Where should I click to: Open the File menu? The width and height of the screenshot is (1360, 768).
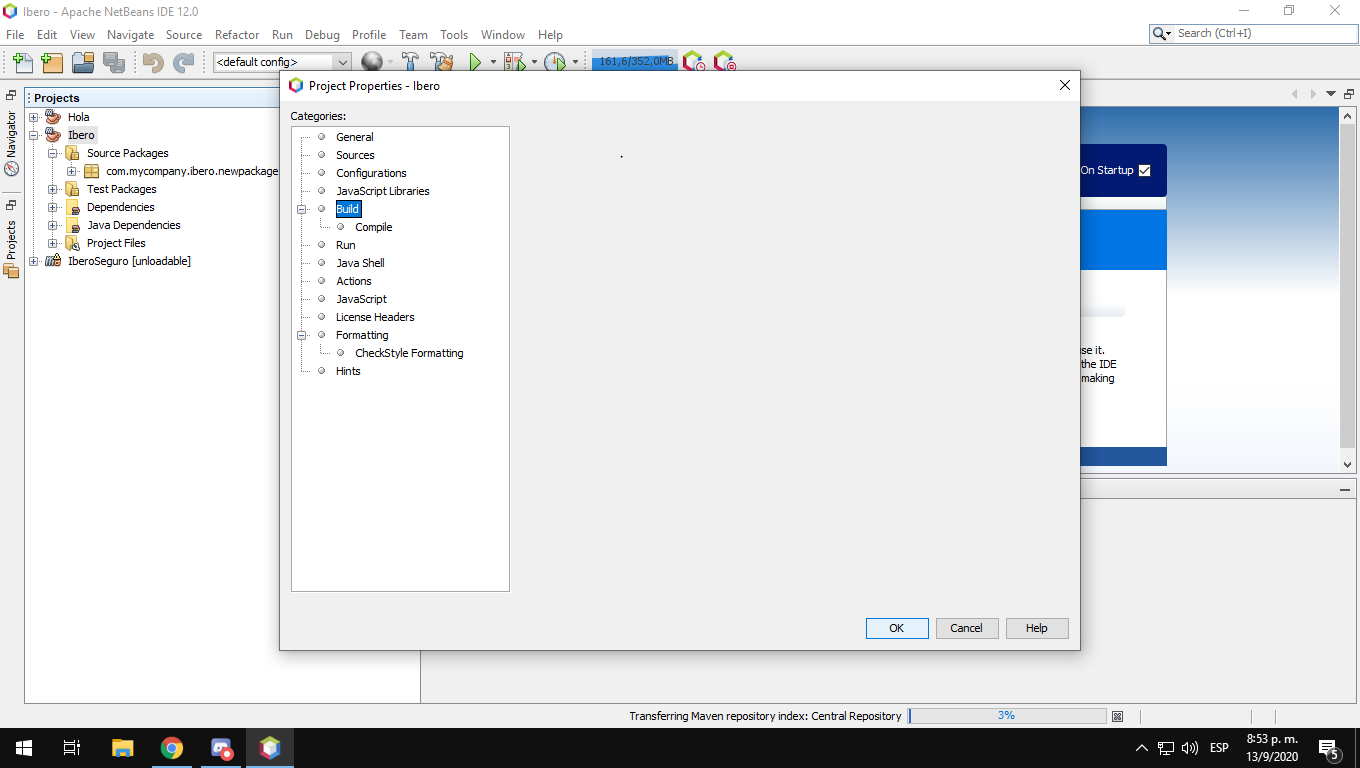tap(15, 34)
